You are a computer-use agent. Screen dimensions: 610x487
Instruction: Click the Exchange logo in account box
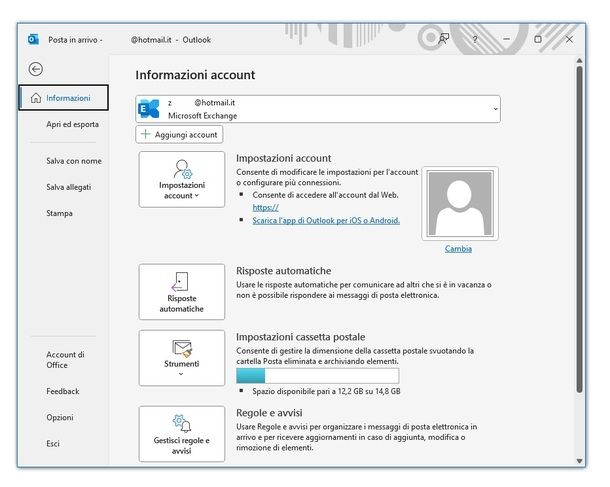pos(149,109)
